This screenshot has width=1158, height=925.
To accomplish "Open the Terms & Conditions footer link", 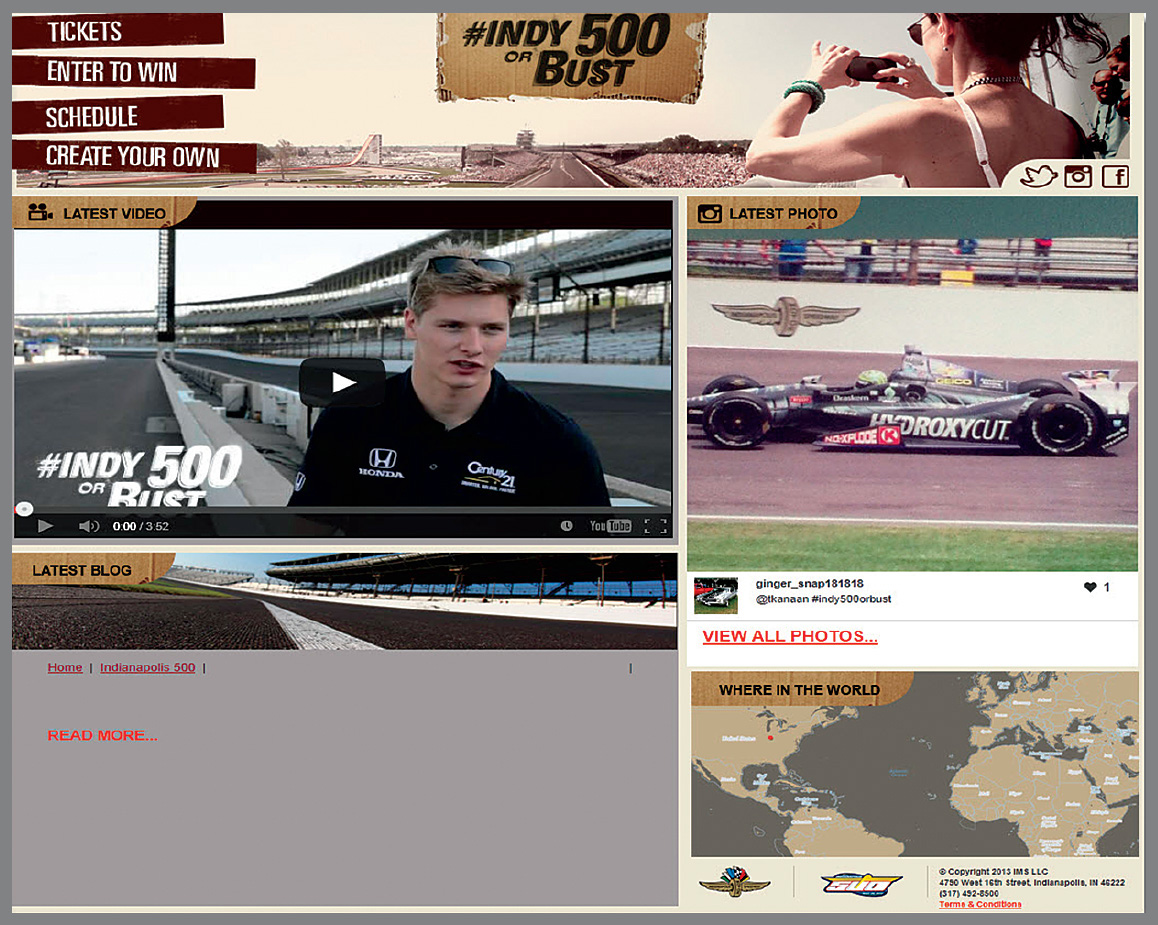I will [980, 904].
